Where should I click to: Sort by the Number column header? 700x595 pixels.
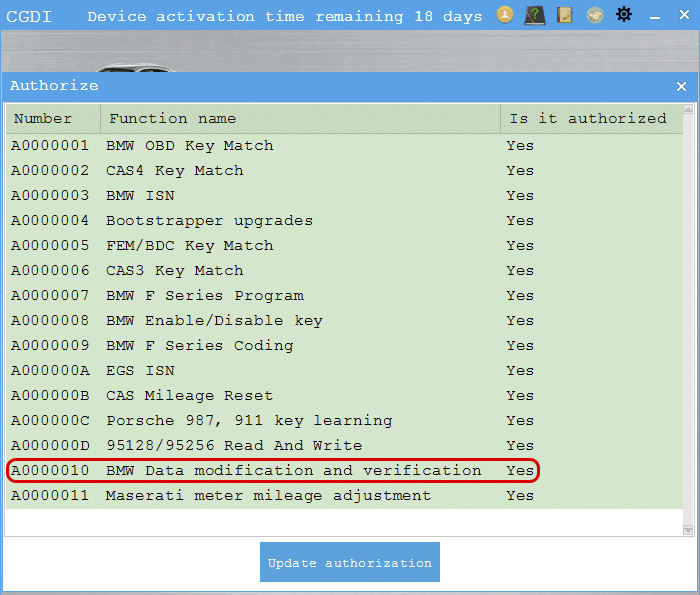point(53,119)
